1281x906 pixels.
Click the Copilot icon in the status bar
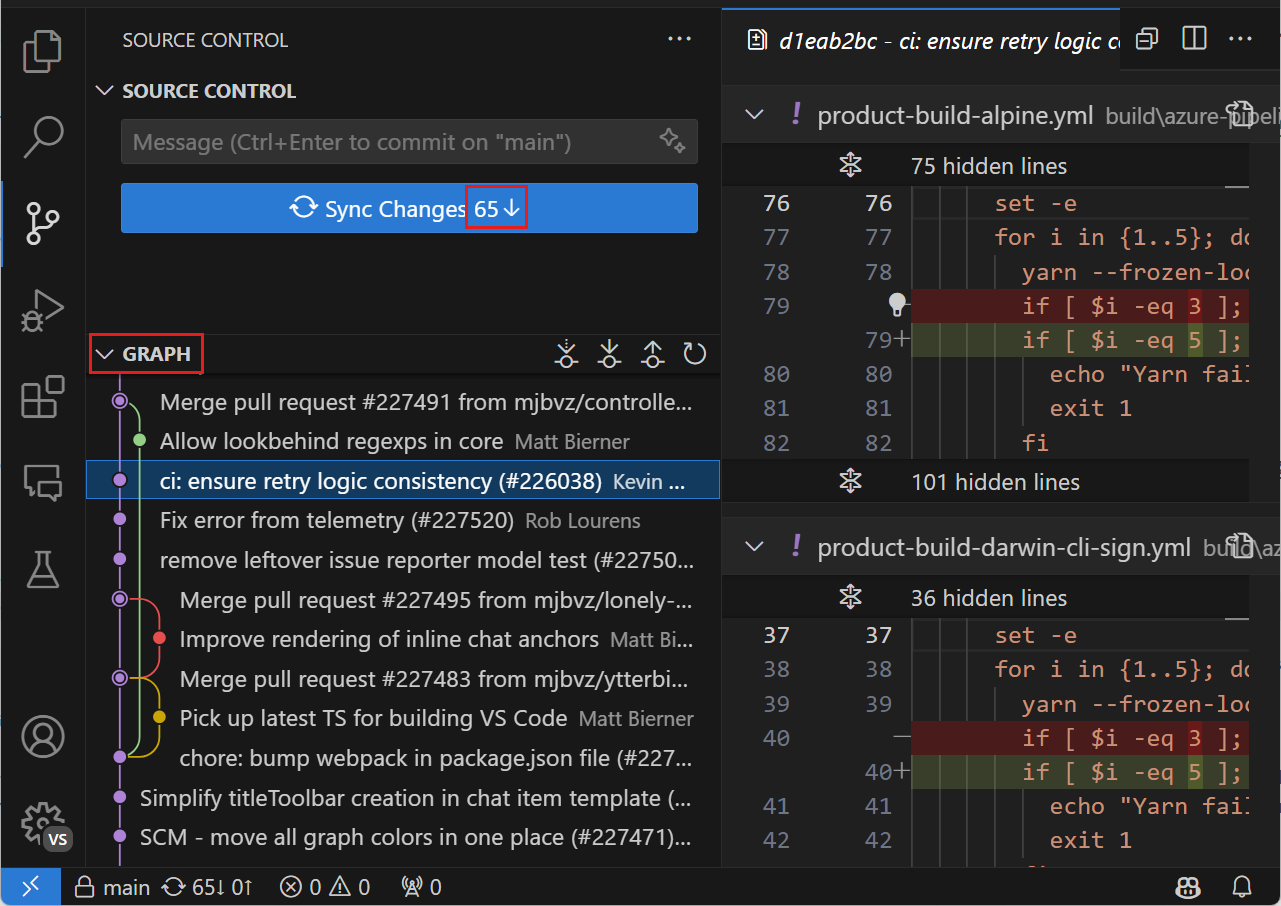1188,887
